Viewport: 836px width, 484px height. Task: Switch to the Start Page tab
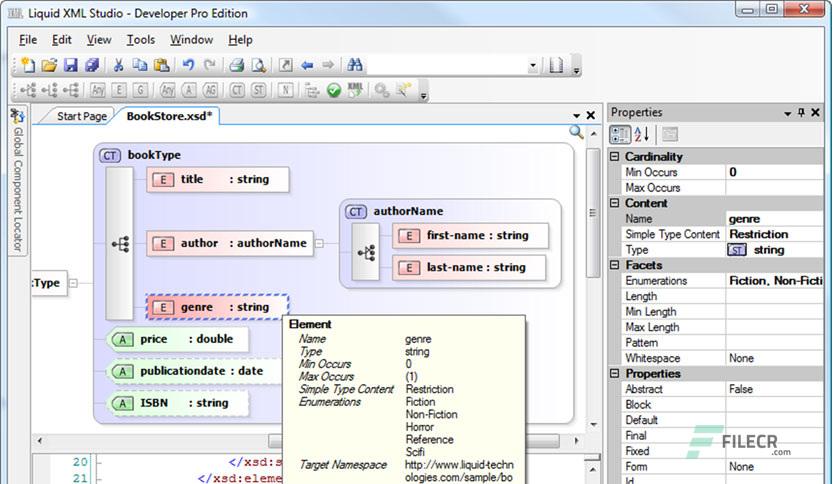(82, 116)
